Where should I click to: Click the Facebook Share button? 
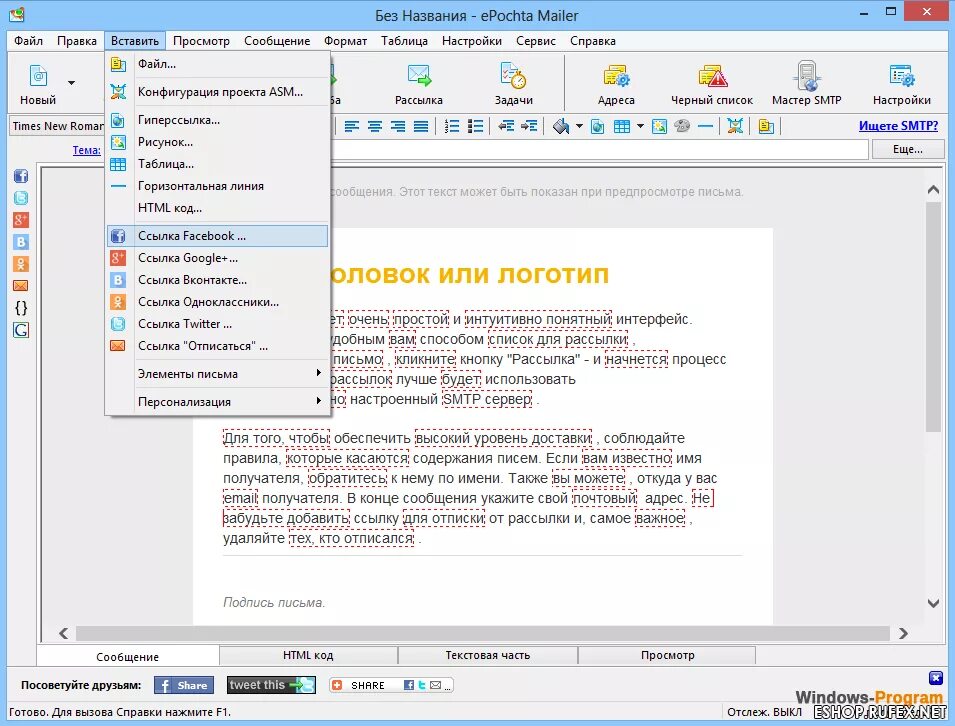(x=184, y=685)
